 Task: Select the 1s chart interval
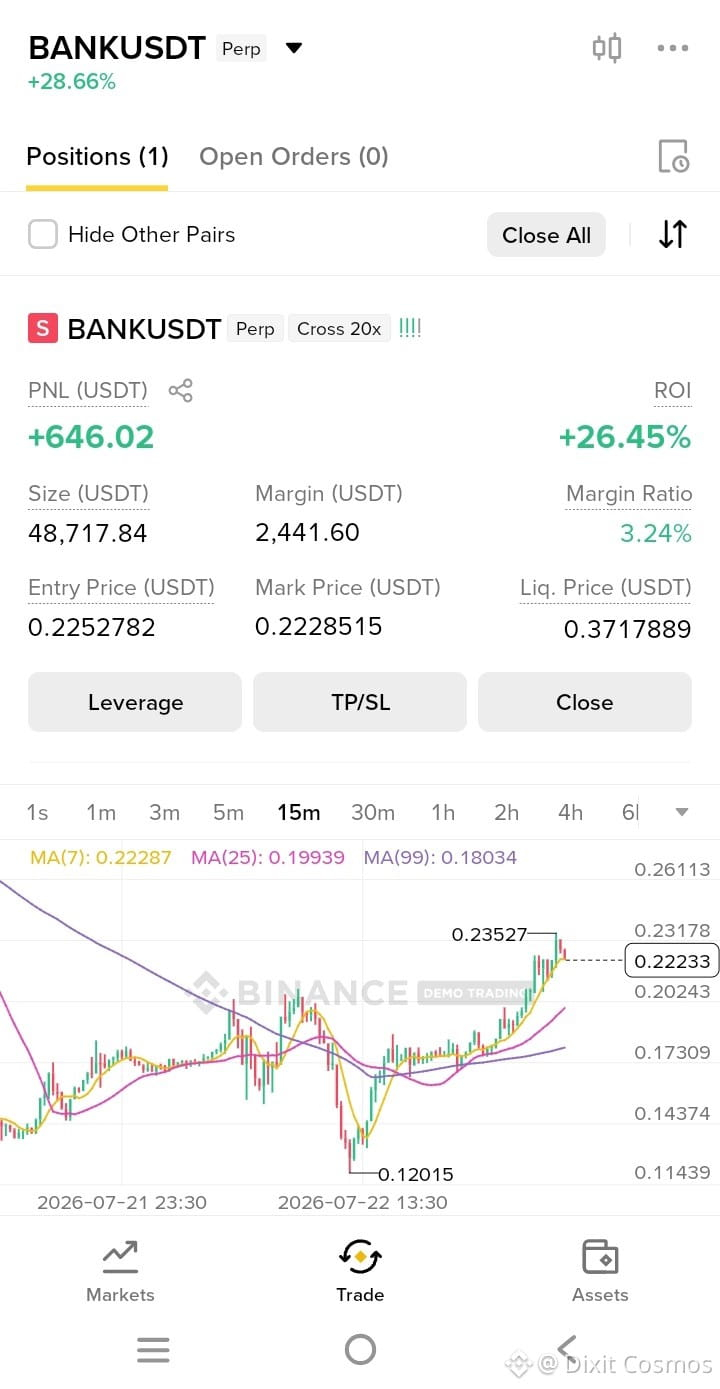coord(37,812)
